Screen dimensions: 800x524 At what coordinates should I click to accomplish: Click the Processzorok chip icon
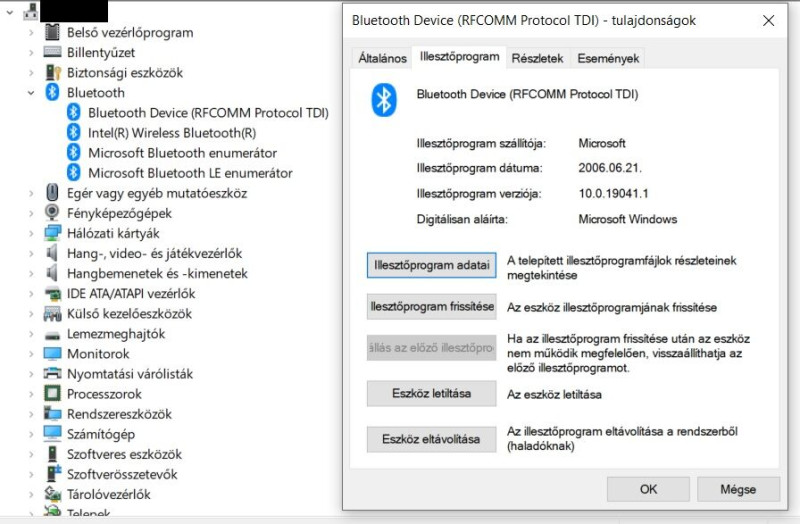pyautogui.click(x=52, y=394)
